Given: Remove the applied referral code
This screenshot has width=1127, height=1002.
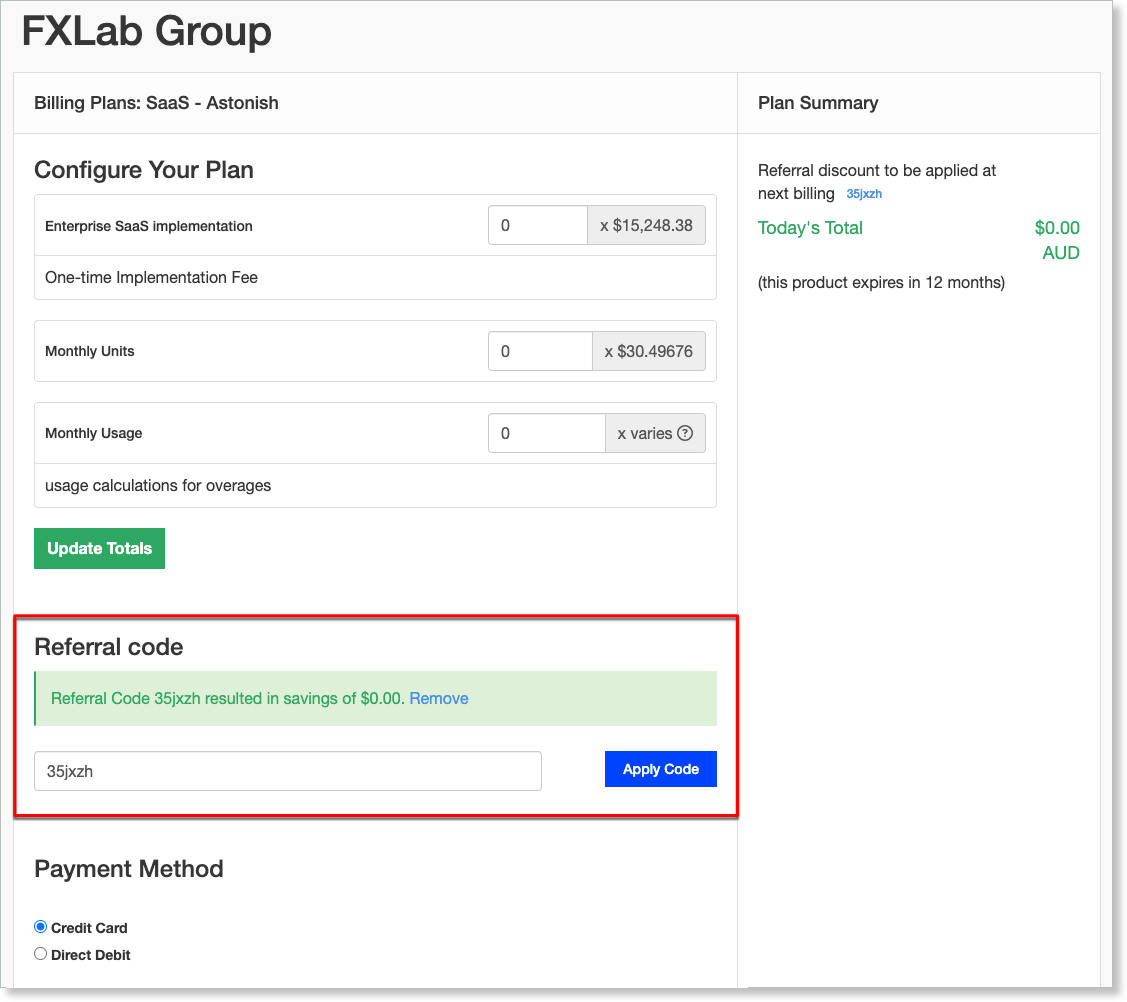Looking at the screenshot, I should click(438, 699).
